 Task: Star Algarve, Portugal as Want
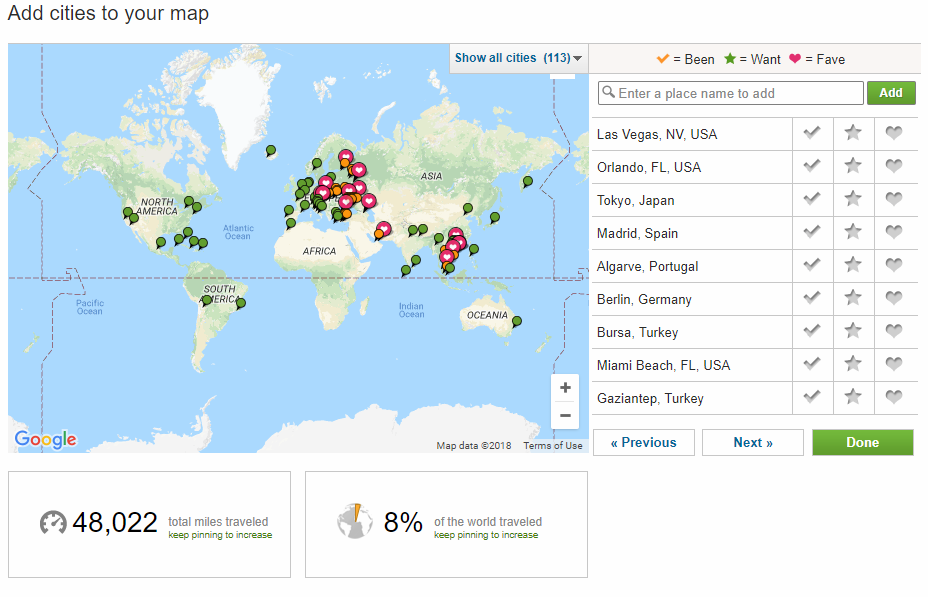coord(853,264)
